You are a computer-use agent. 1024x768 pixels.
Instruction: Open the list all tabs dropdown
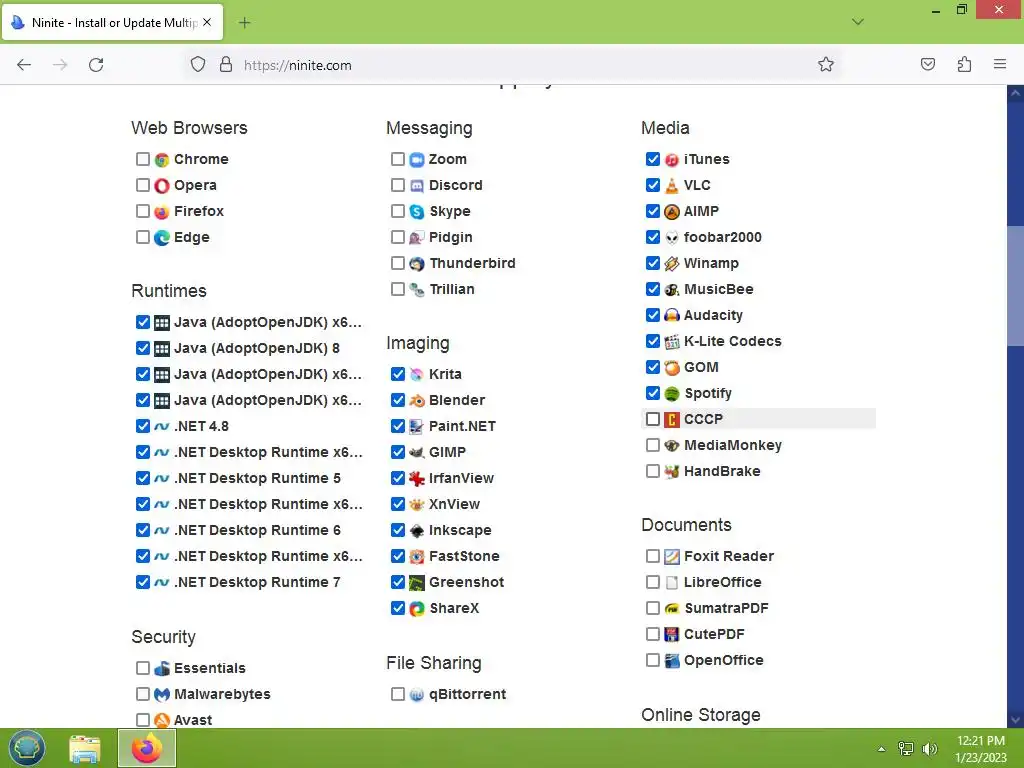point(857,22)
